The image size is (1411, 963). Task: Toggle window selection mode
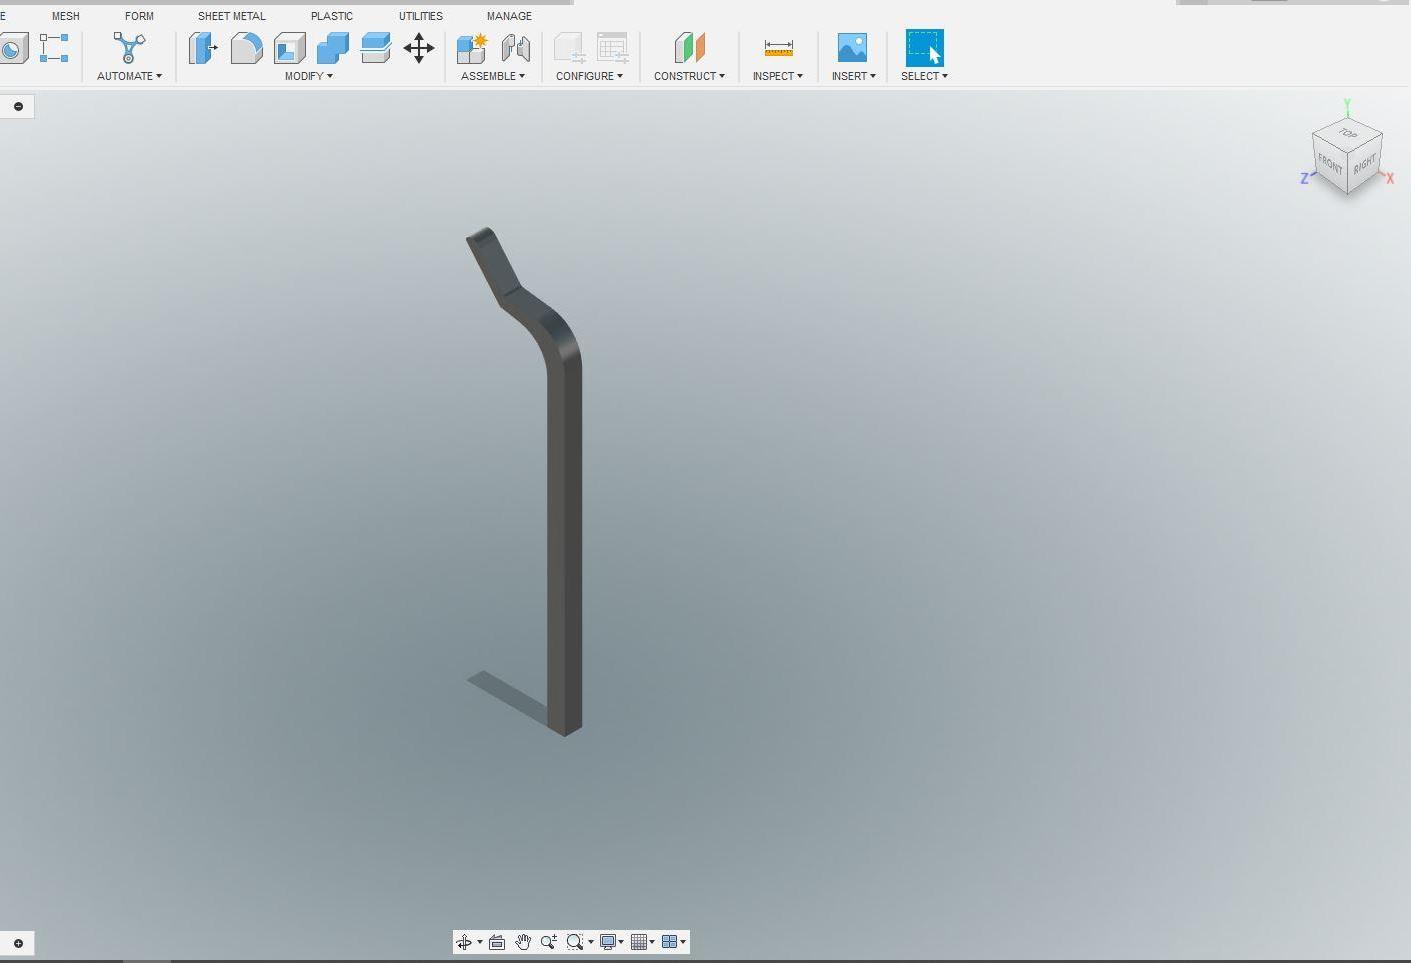tap(922, 47)
